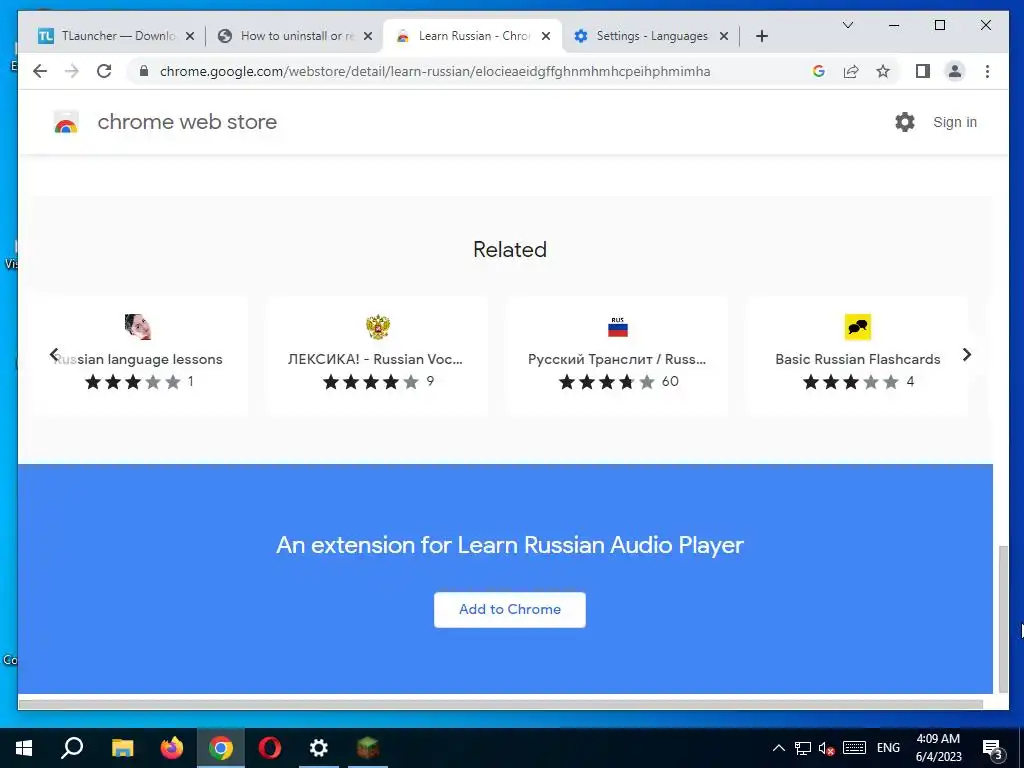This screenshot has height=768, width=1024.
Task: Close the How to uninstall tab
Action: 368,36
